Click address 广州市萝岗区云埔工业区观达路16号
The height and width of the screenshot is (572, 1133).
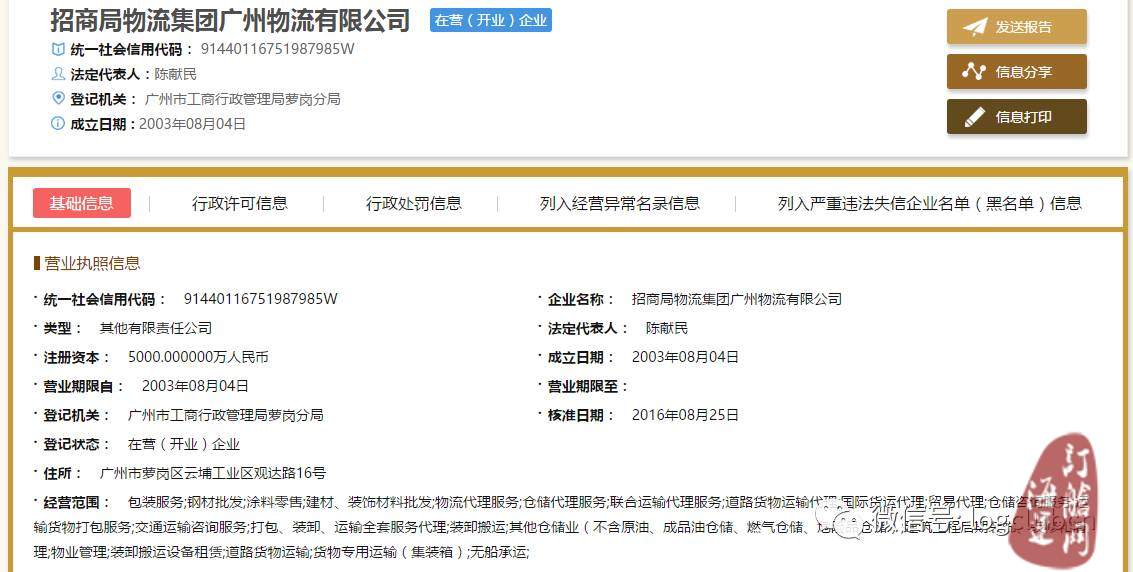[x=212, y=473]
